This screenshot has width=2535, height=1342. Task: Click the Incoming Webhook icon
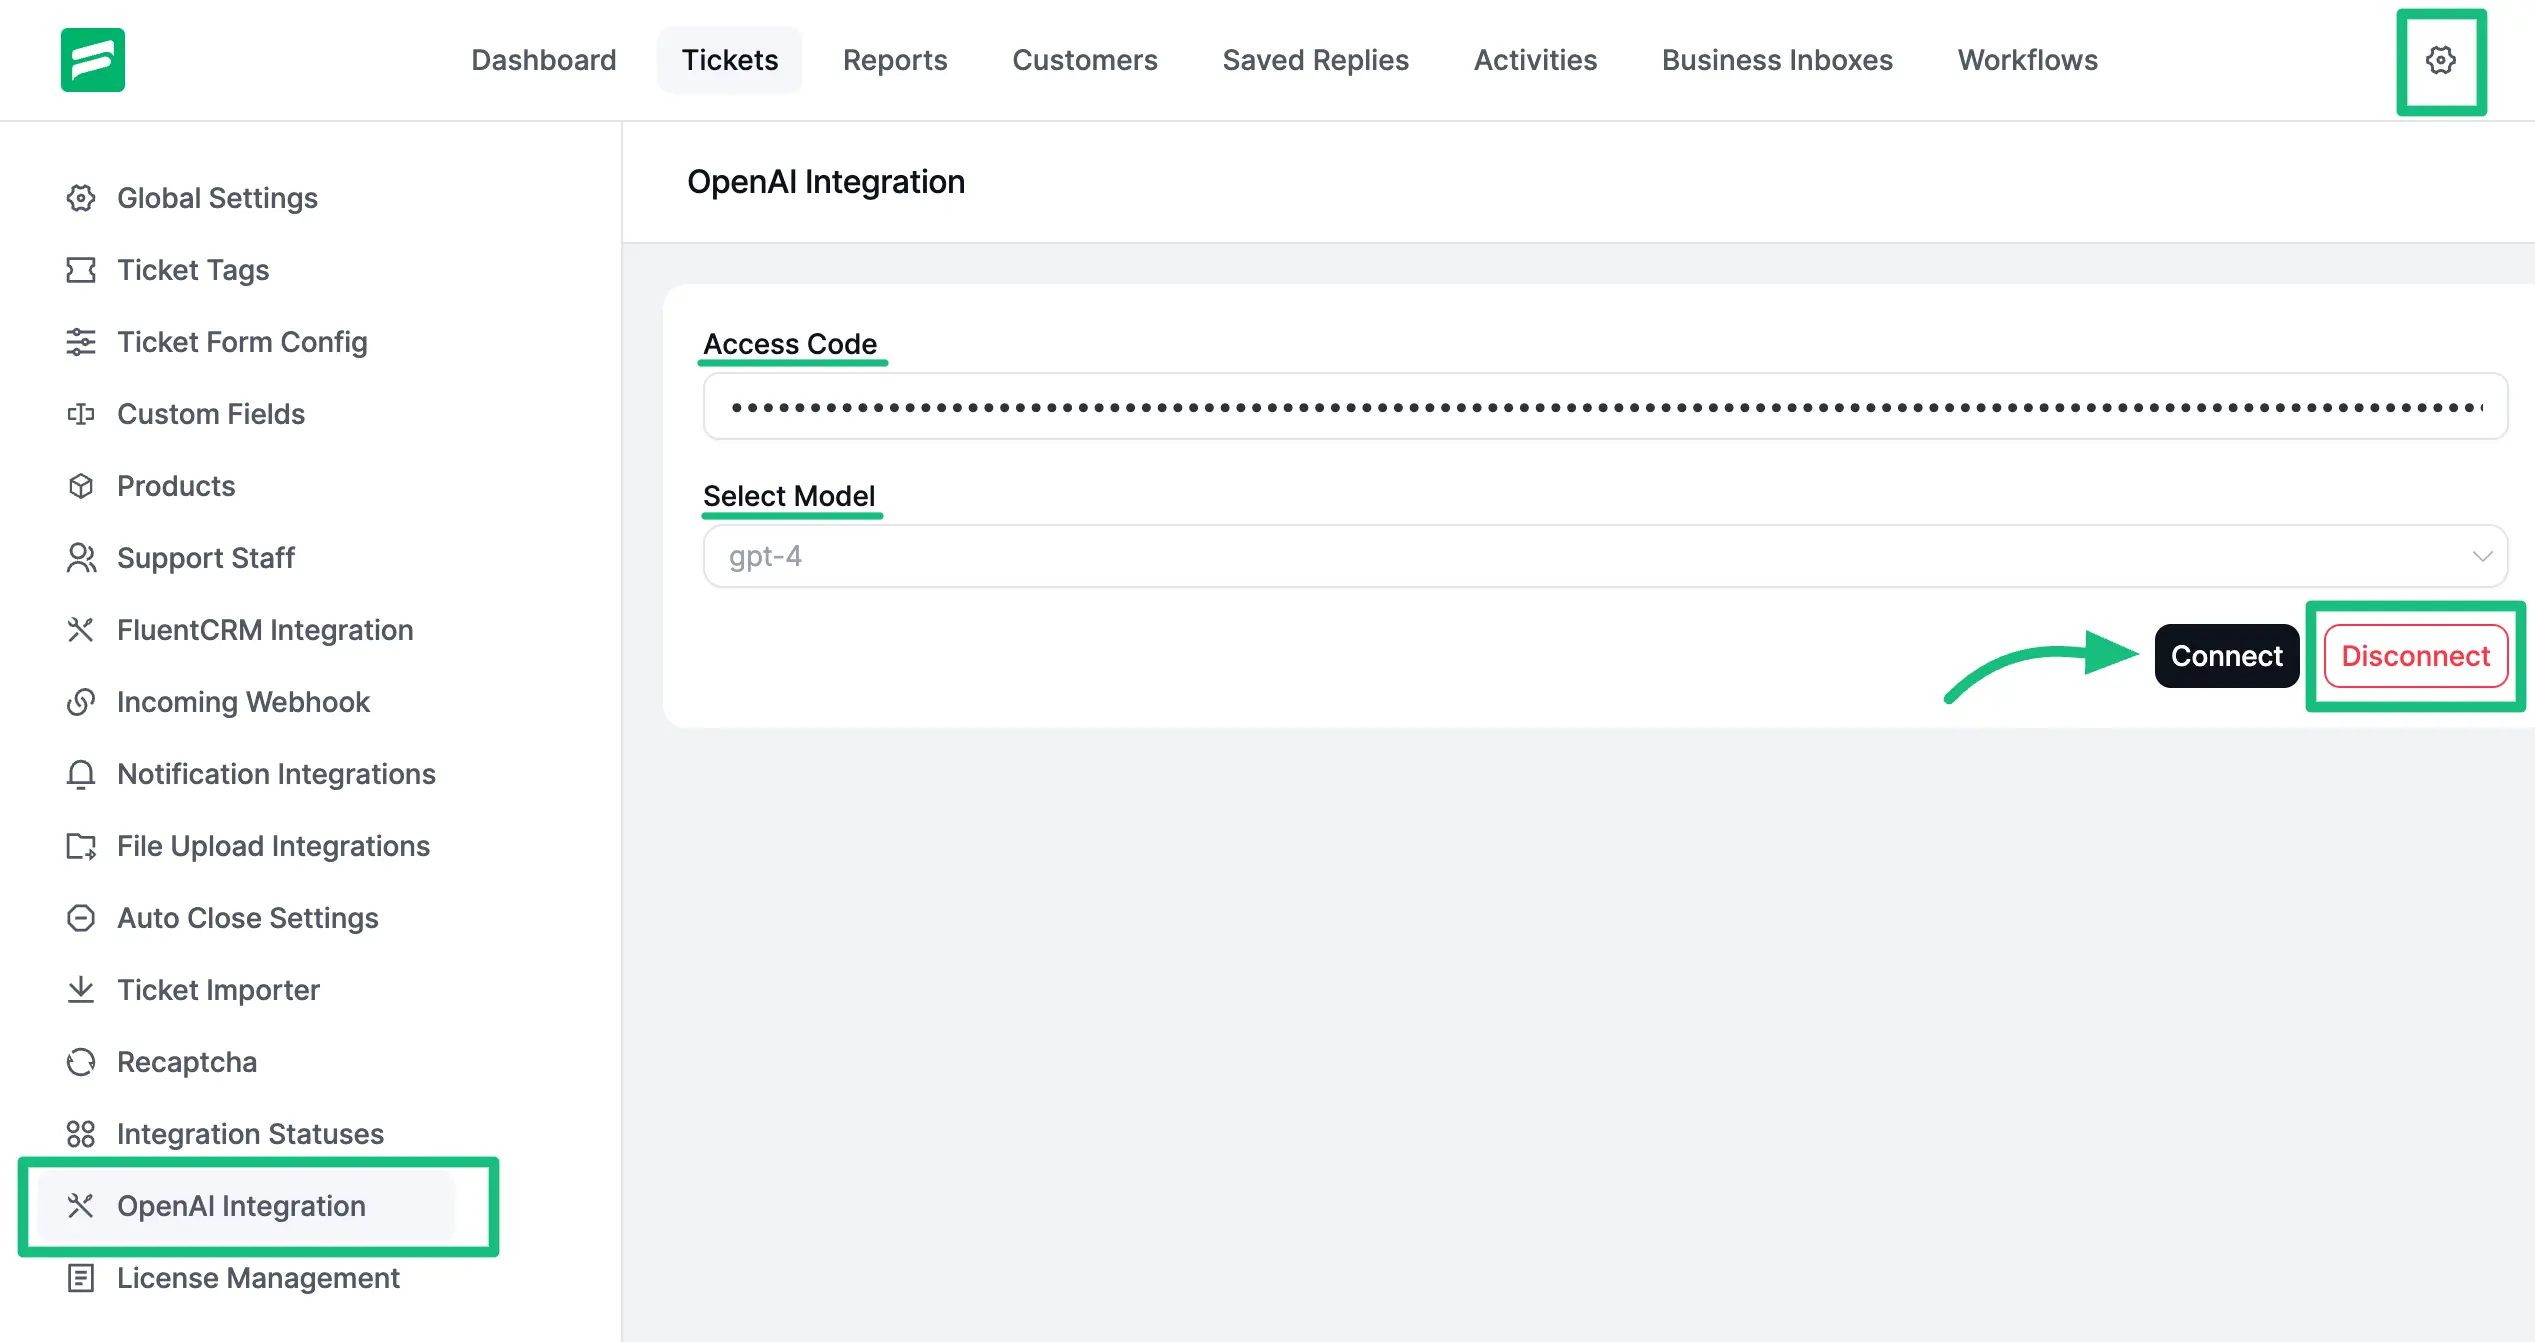coord(81,702)
